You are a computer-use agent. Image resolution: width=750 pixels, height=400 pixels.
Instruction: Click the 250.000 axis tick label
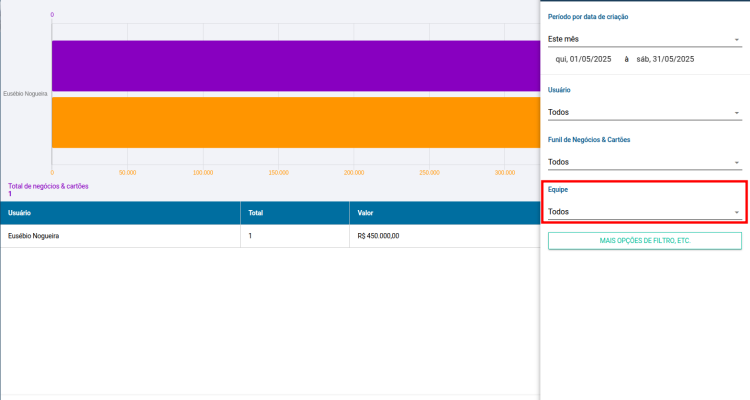[x=429, y=173]
